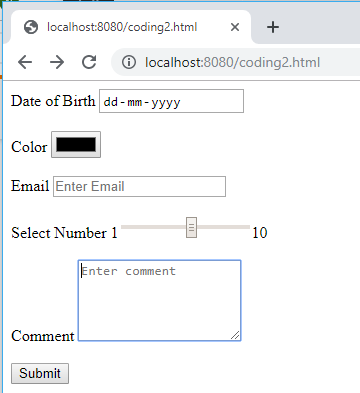Click the address bar URL text

(x=232, y=62)
